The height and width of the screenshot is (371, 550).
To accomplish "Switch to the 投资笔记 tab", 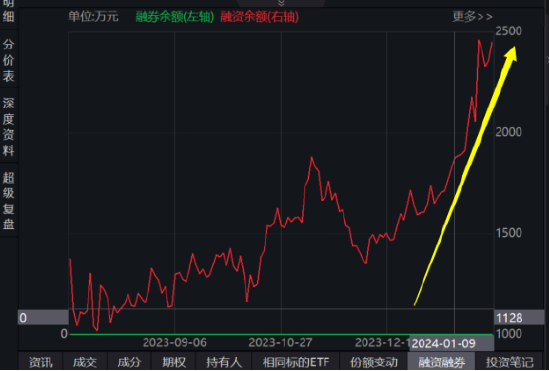I will point(509,362).
